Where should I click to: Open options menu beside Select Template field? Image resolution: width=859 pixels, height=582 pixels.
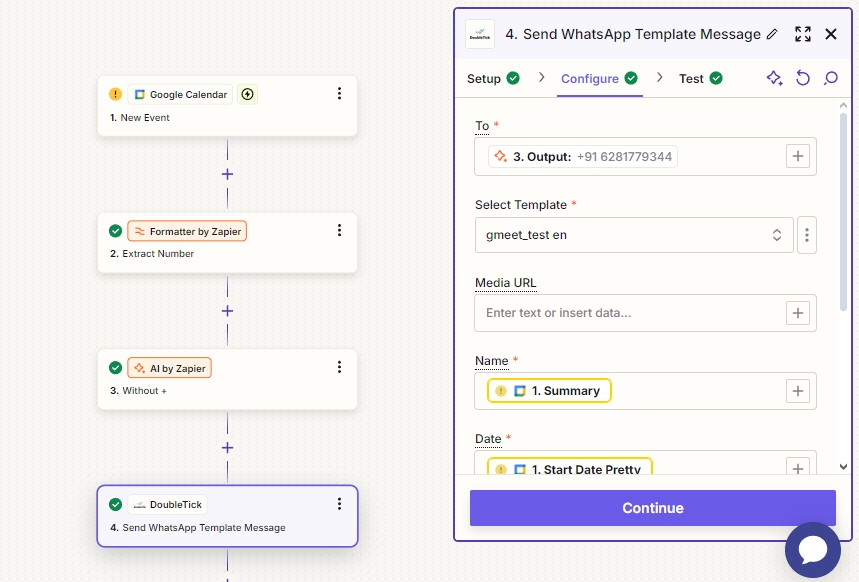point(807,235)
